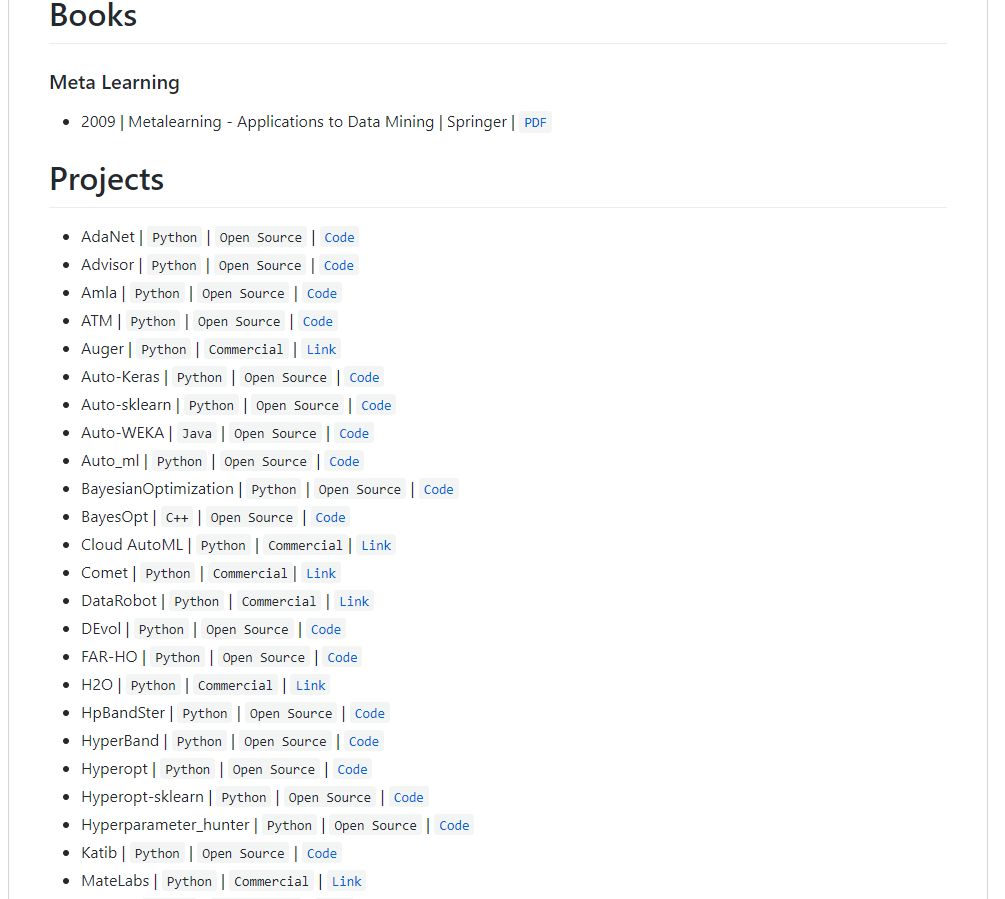This screenshot has width=1005, height=899.
Task: Open the Advisor Code link
Action: click(338, 265)
